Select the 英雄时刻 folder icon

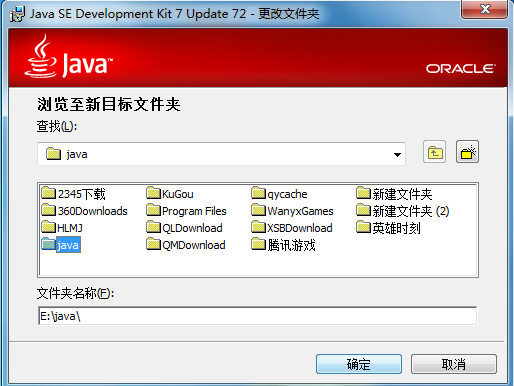[364, 227]
